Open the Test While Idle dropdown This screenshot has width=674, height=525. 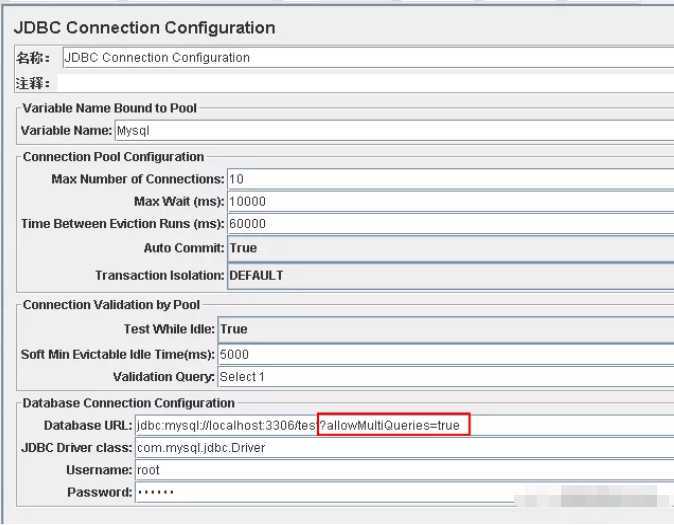pos(446,330)
